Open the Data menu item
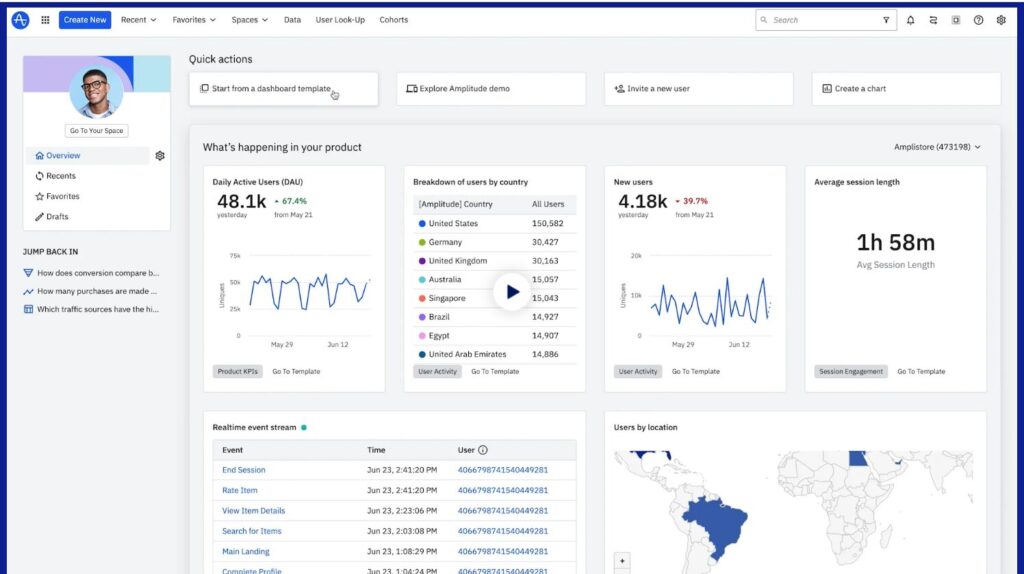Image resolution: width=1024 pixels, height=574 pixels. pos(293,20)
